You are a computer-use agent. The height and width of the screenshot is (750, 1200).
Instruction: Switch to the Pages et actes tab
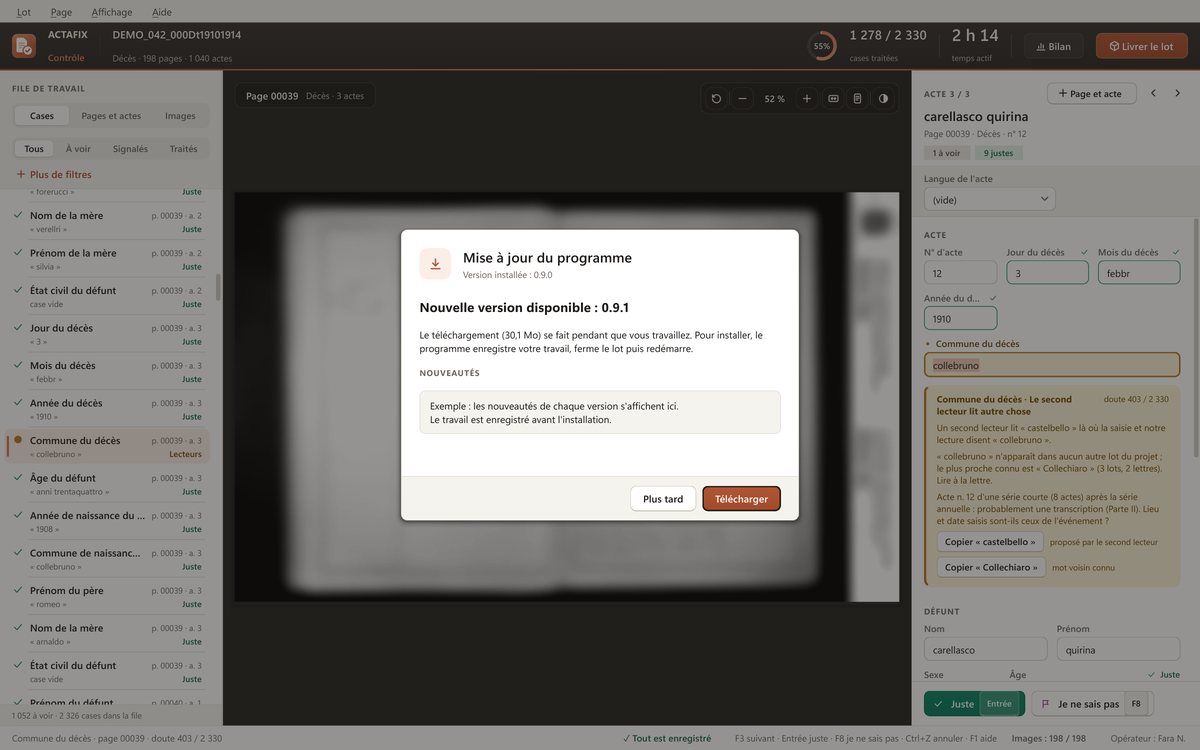(x=111, y=116)
